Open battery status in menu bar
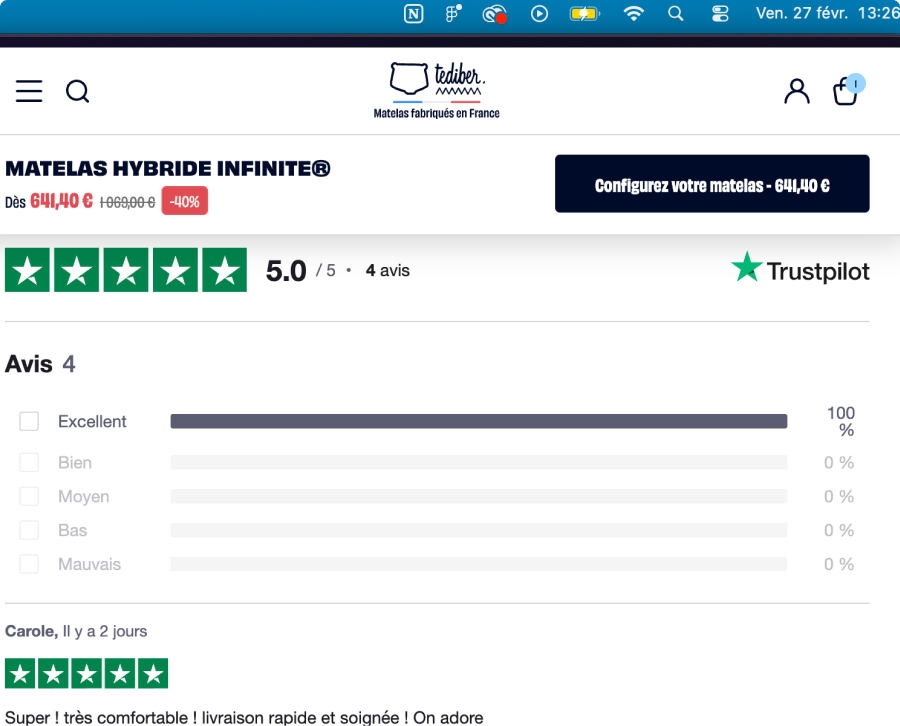The image size is (900, 726). coord(584,13)
